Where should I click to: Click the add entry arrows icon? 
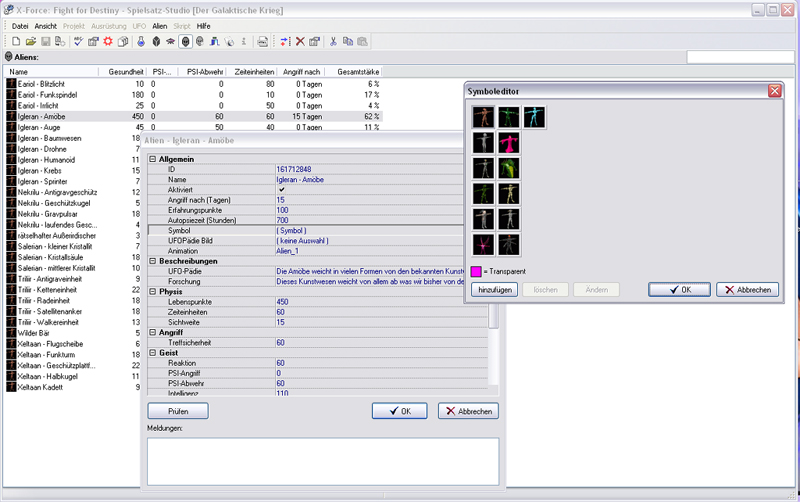click(x=285, y=41)
